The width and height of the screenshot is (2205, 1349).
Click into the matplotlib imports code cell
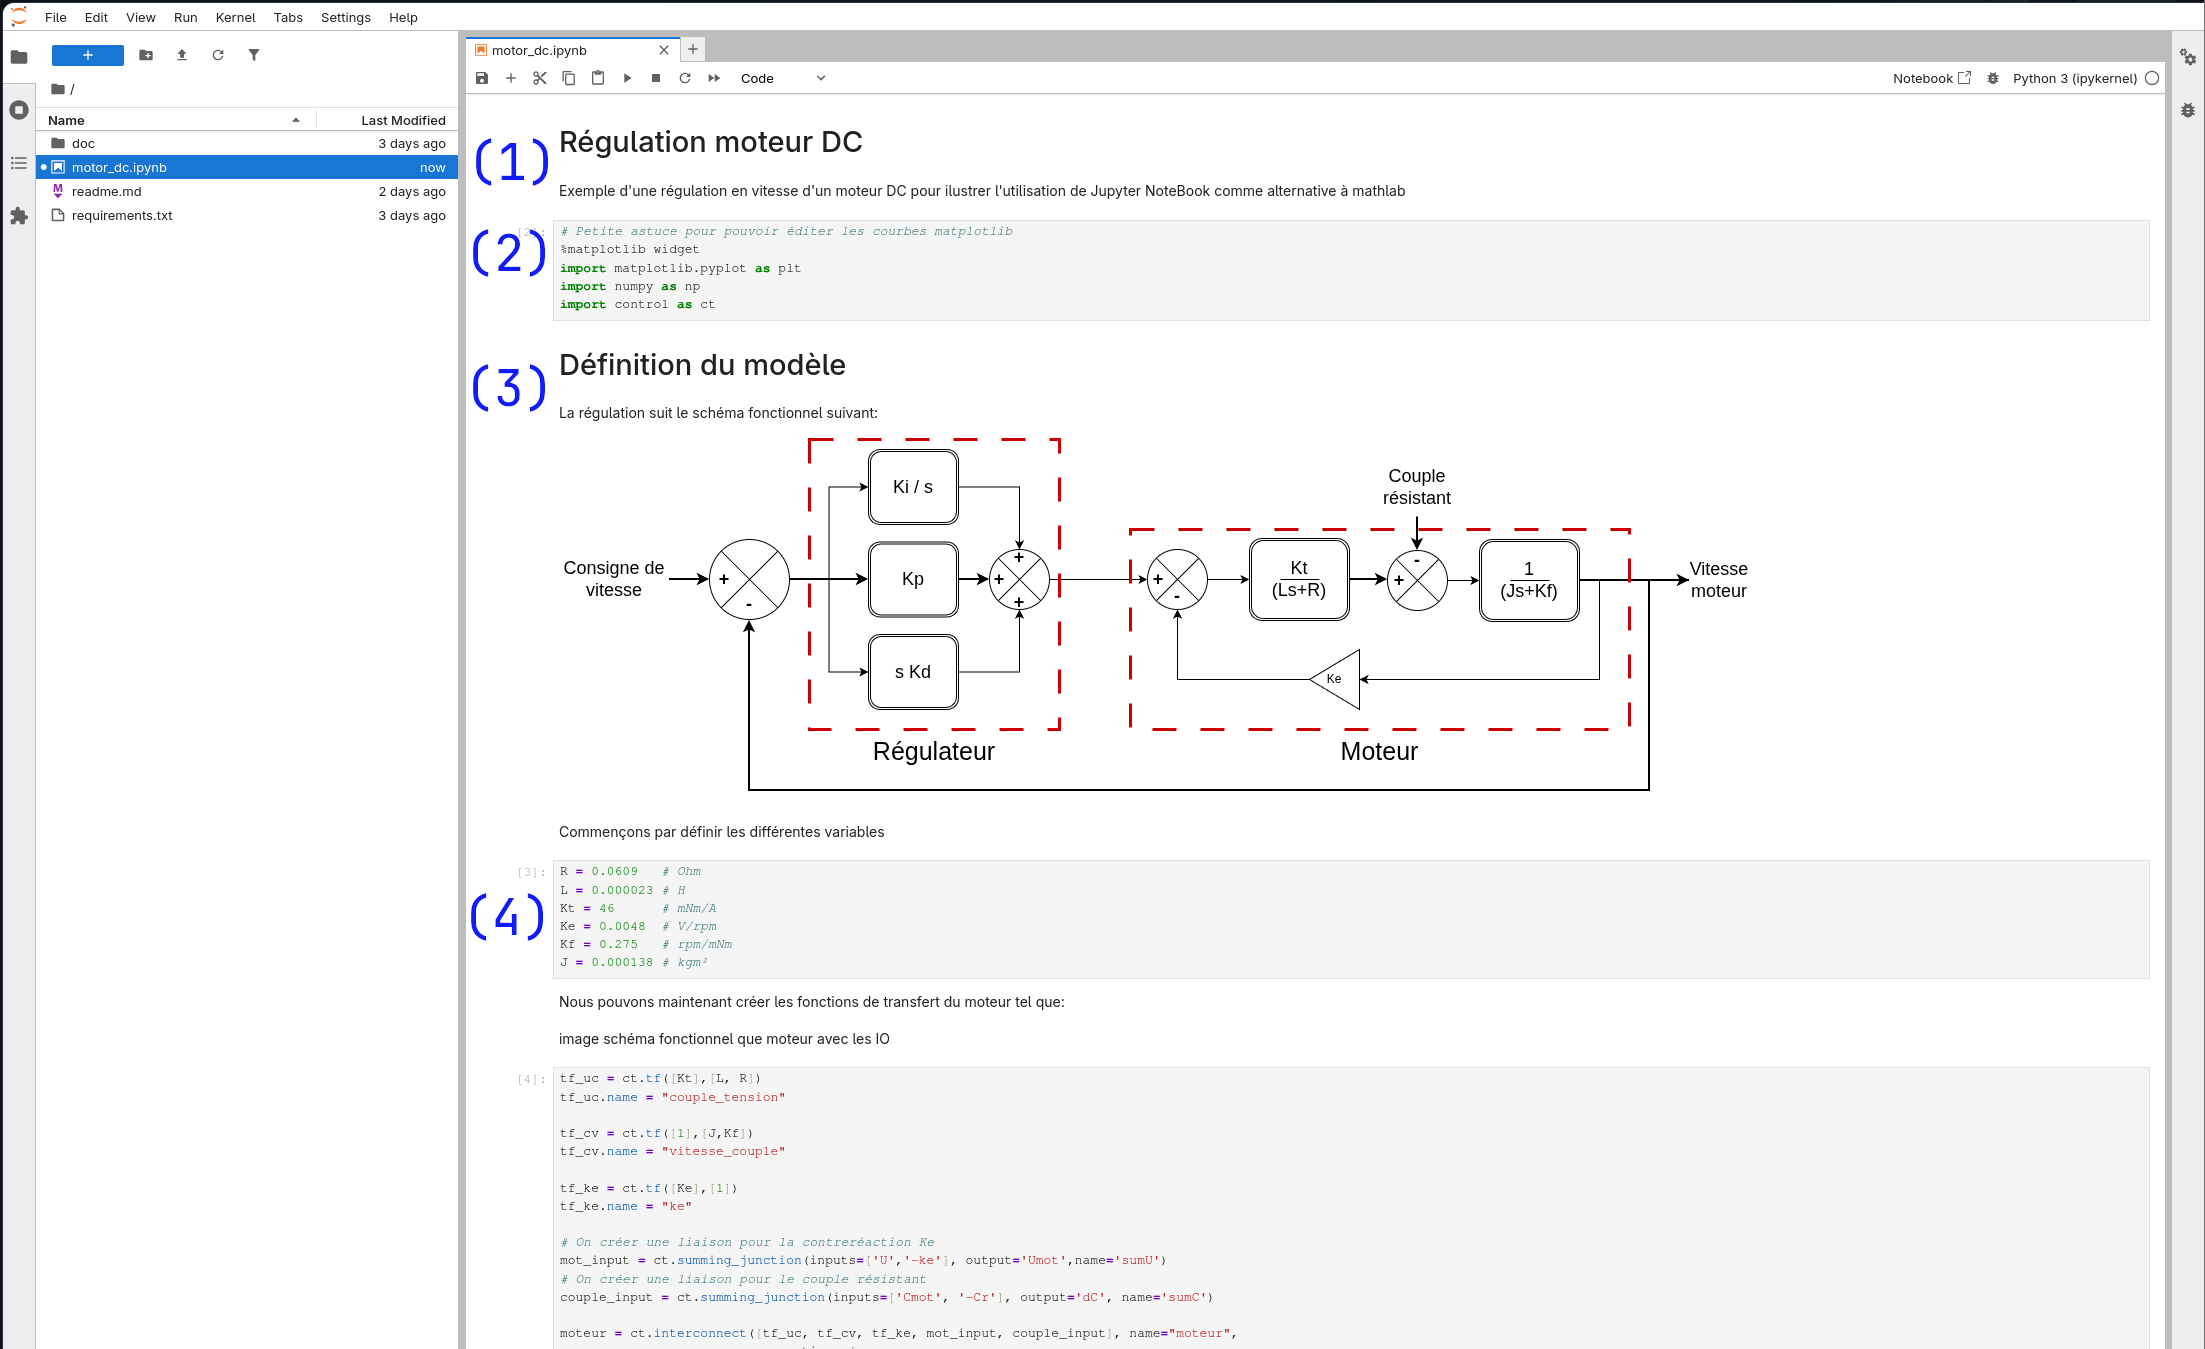tap(1350, 270)
